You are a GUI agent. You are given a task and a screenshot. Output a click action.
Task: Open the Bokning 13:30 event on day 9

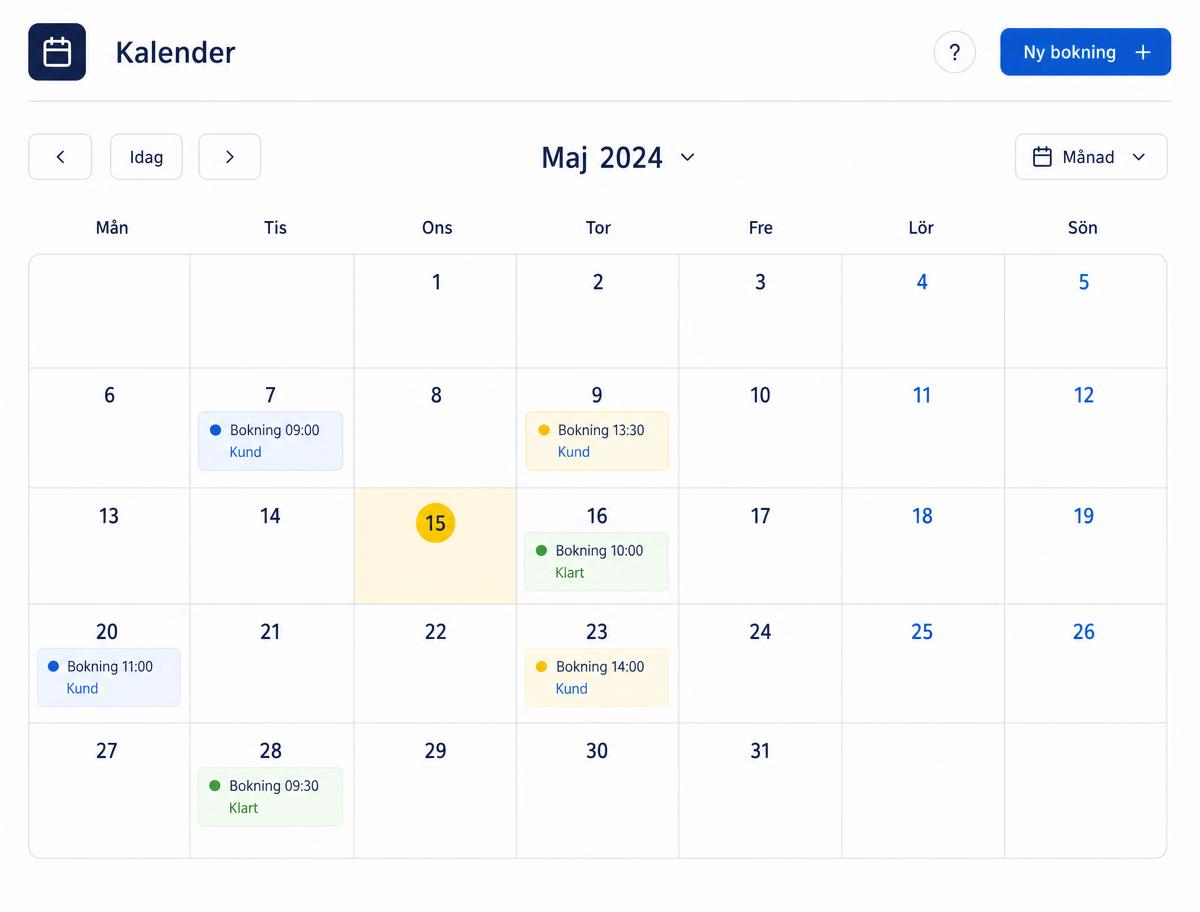point(597,441)
